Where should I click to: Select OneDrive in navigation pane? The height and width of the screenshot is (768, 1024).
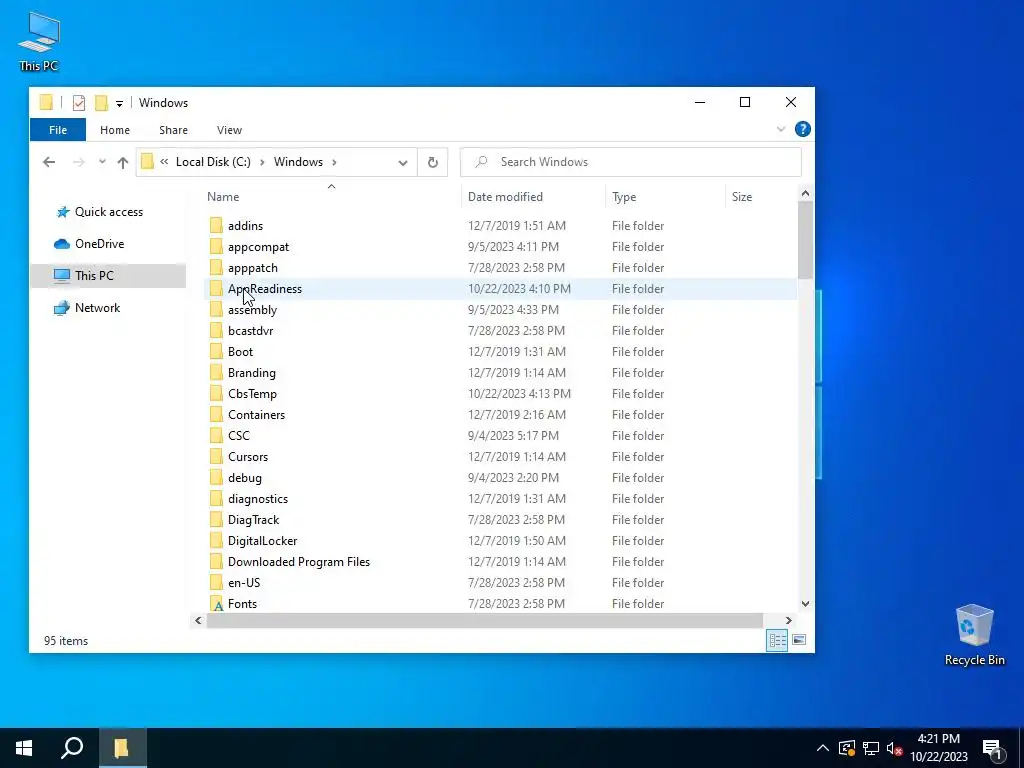pyautogui.click(x=99, y=244)
